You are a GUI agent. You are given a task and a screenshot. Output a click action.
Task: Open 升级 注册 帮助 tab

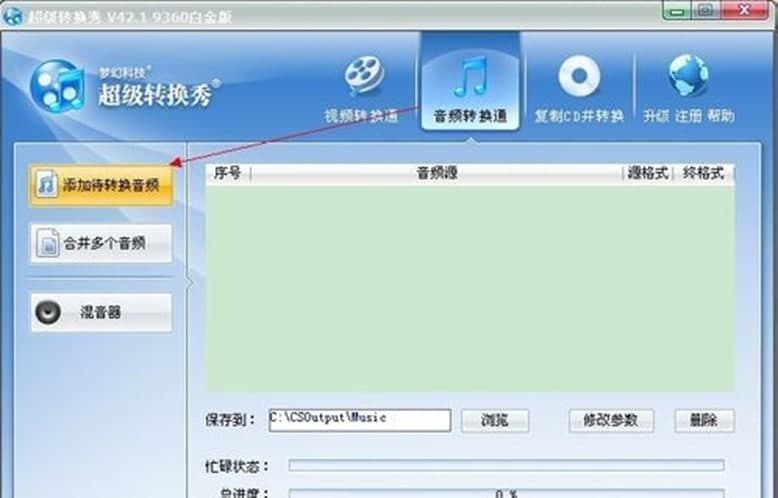[689, 89]
